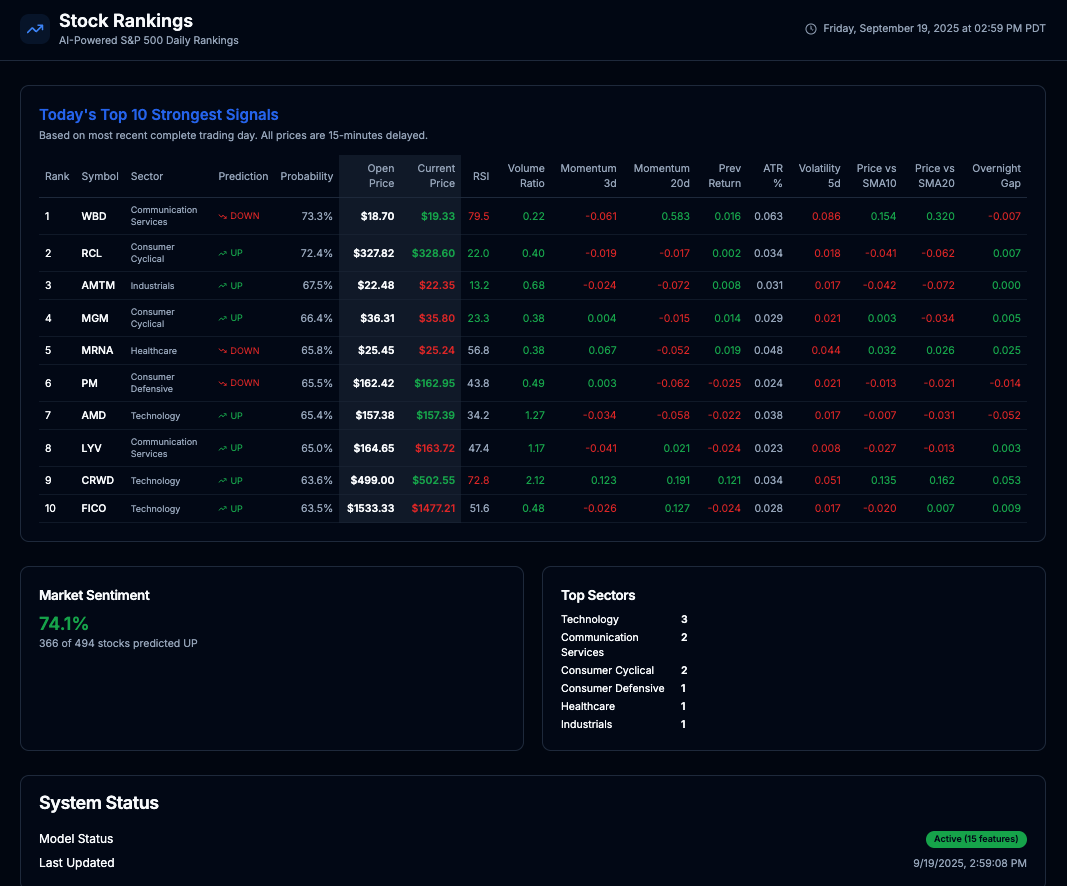
Task: Click the $1477.21 current price value
Action: tap(433, 508)
